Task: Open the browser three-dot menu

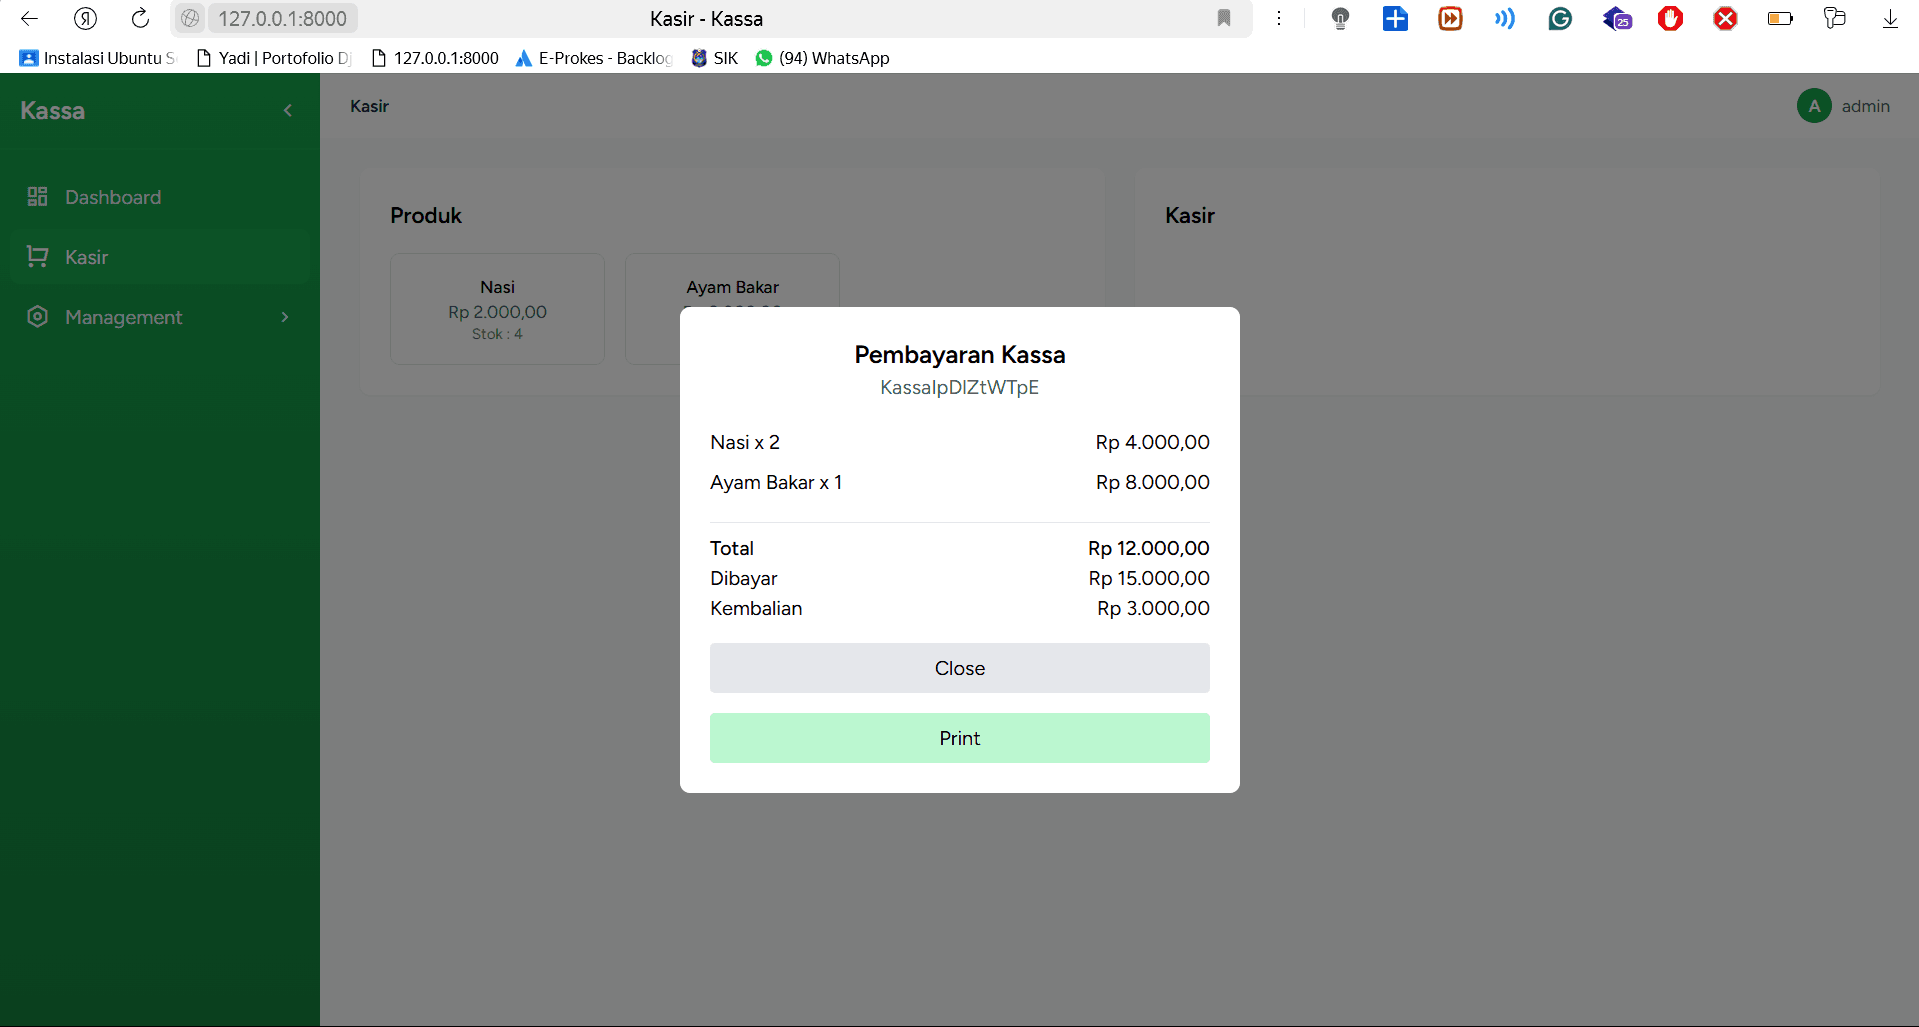Action: click(x=1278, y=18)
